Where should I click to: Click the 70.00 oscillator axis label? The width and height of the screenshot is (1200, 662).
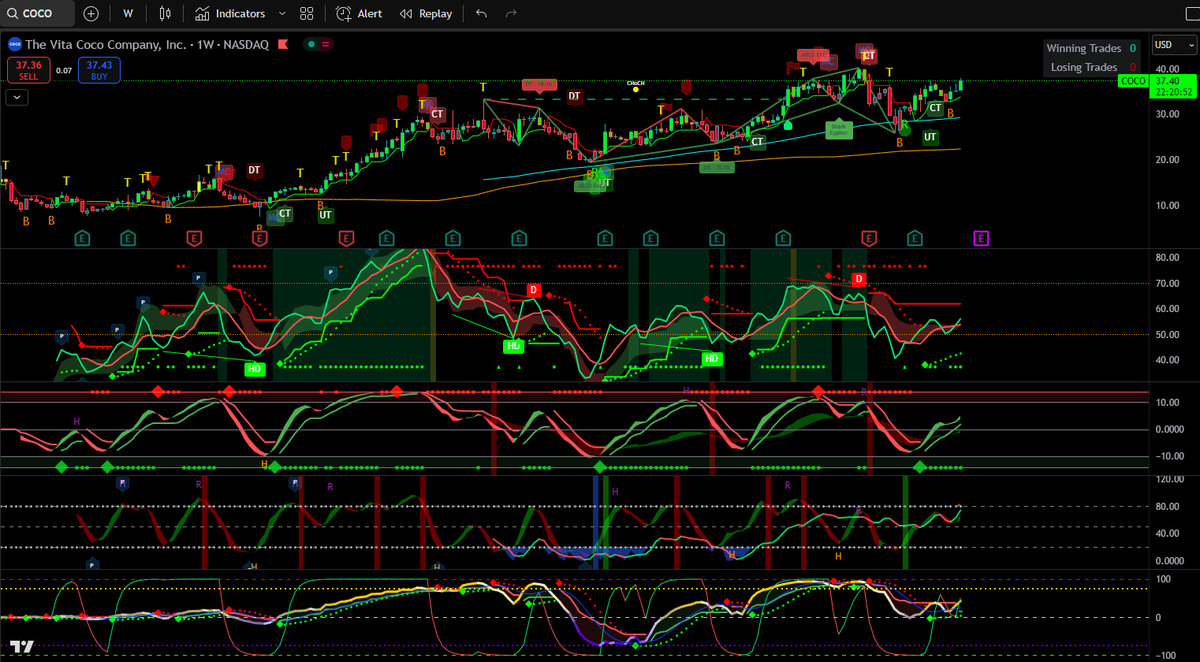click(x=1166, y=283)
